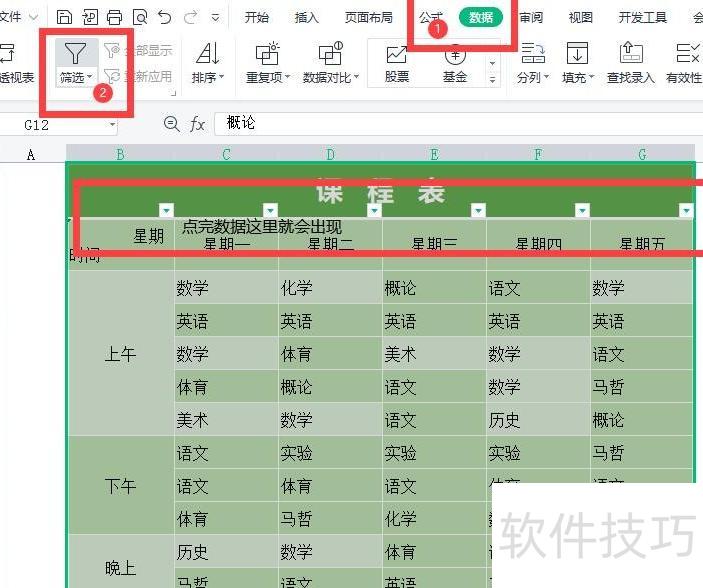Switch to the 视图 tab
This screenshot has height=588, width=703.
click(x=581, y=17)
